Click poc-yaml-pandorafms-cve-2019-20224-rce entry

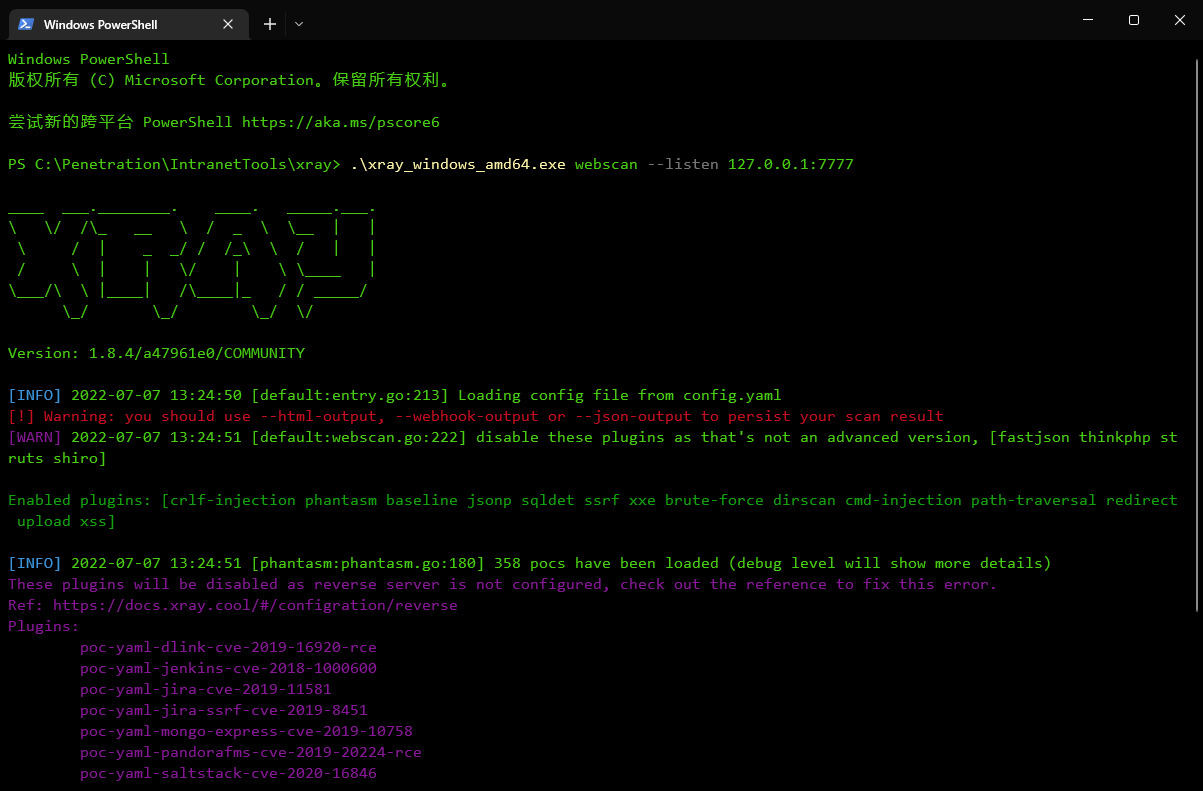point(251,752)
